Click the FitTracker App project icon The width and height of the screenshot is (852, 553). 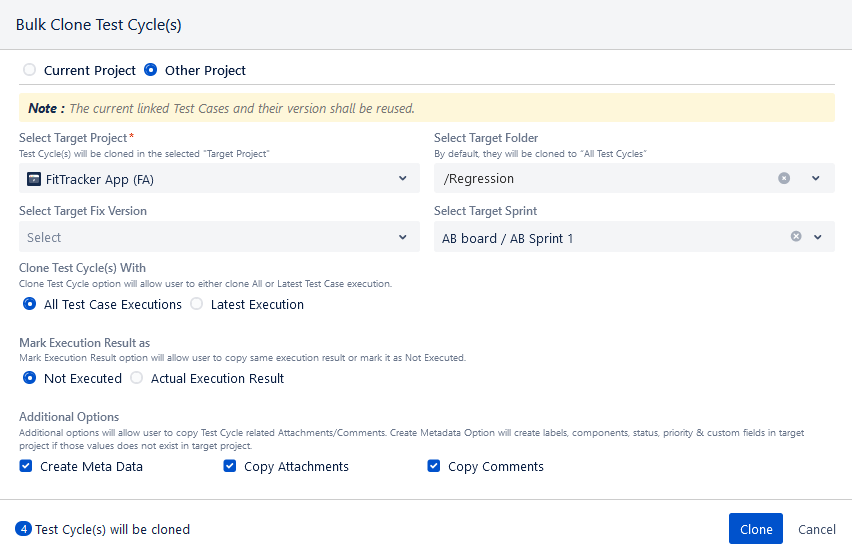(x=34, y=179)
